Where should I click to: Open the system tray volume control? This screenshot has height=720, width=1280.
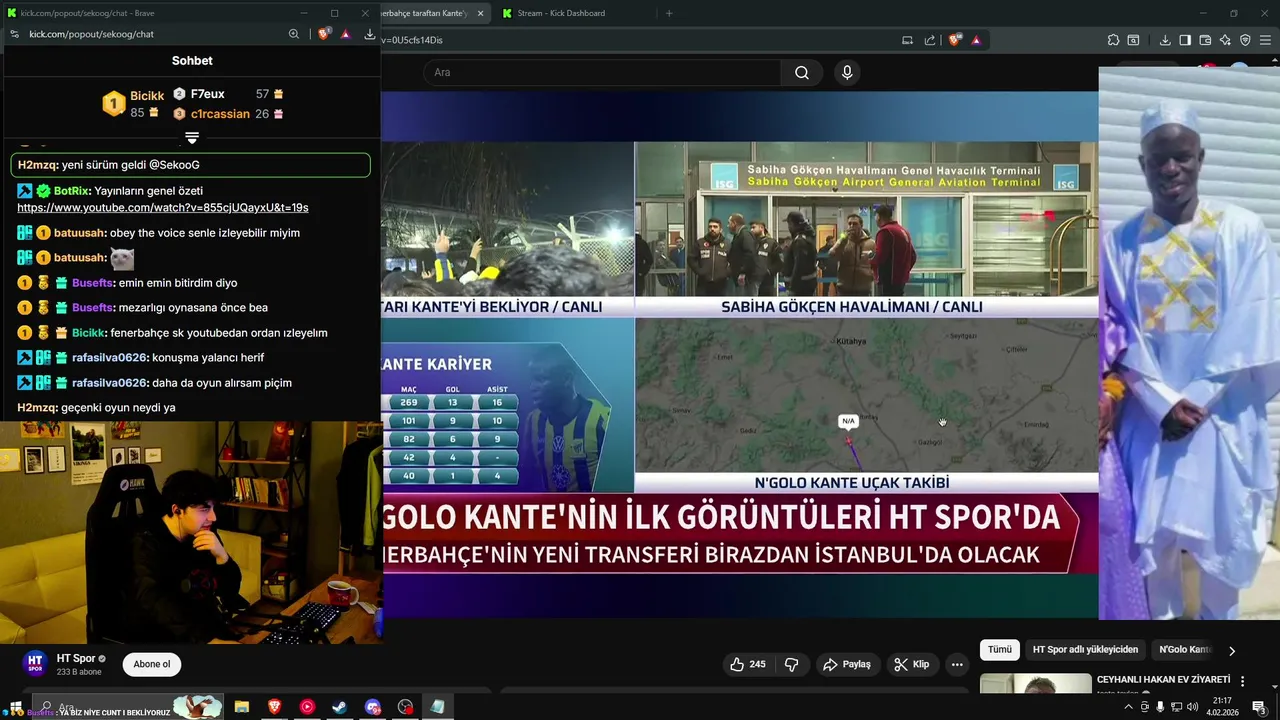point(1192,707)
